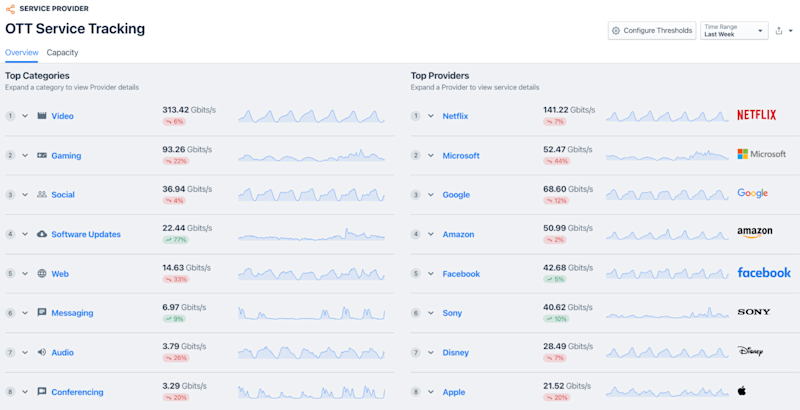
Task: Click the Sony logo
Action: 754,312
